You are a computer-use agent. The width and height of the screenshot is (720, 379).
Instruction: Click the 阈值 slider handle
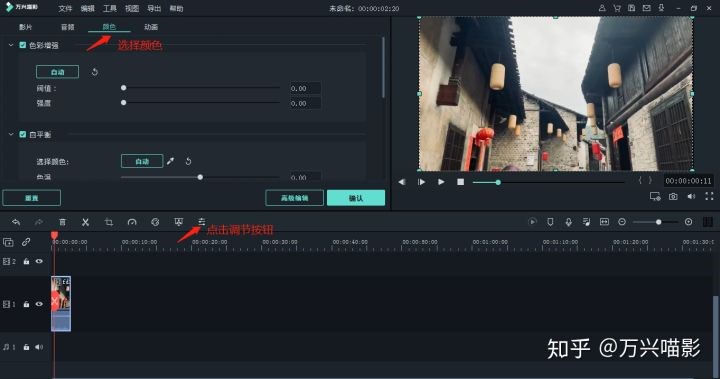point(124,88)
